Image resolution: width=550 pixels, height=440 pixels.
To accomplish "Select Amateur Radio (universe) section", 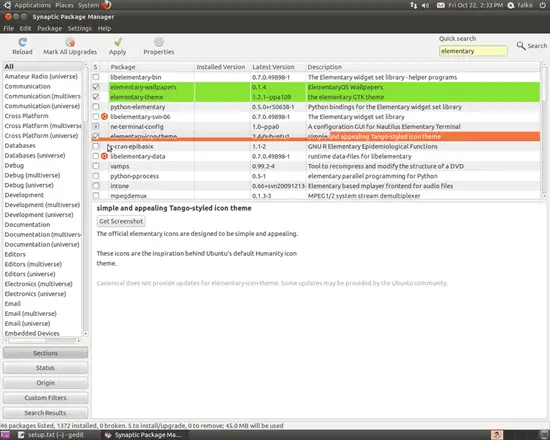I will (x=42, y=76).
